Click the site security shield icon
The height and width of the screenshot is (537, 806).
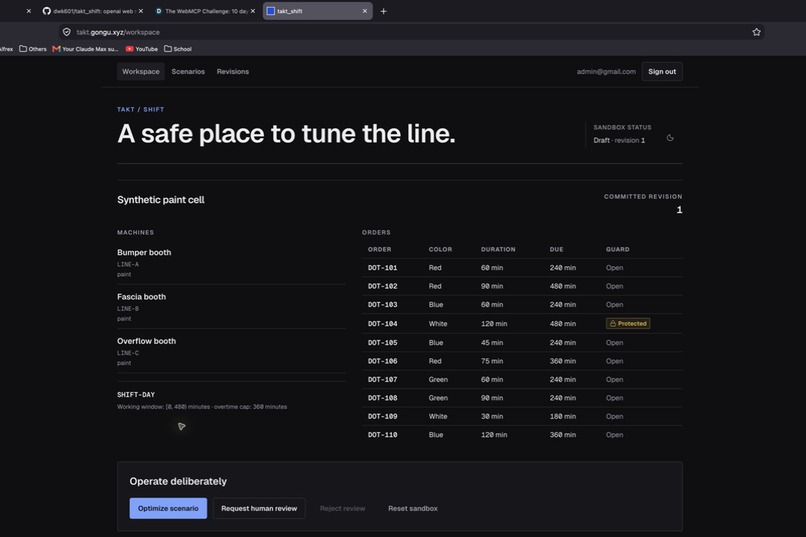(x=67, y=32)
